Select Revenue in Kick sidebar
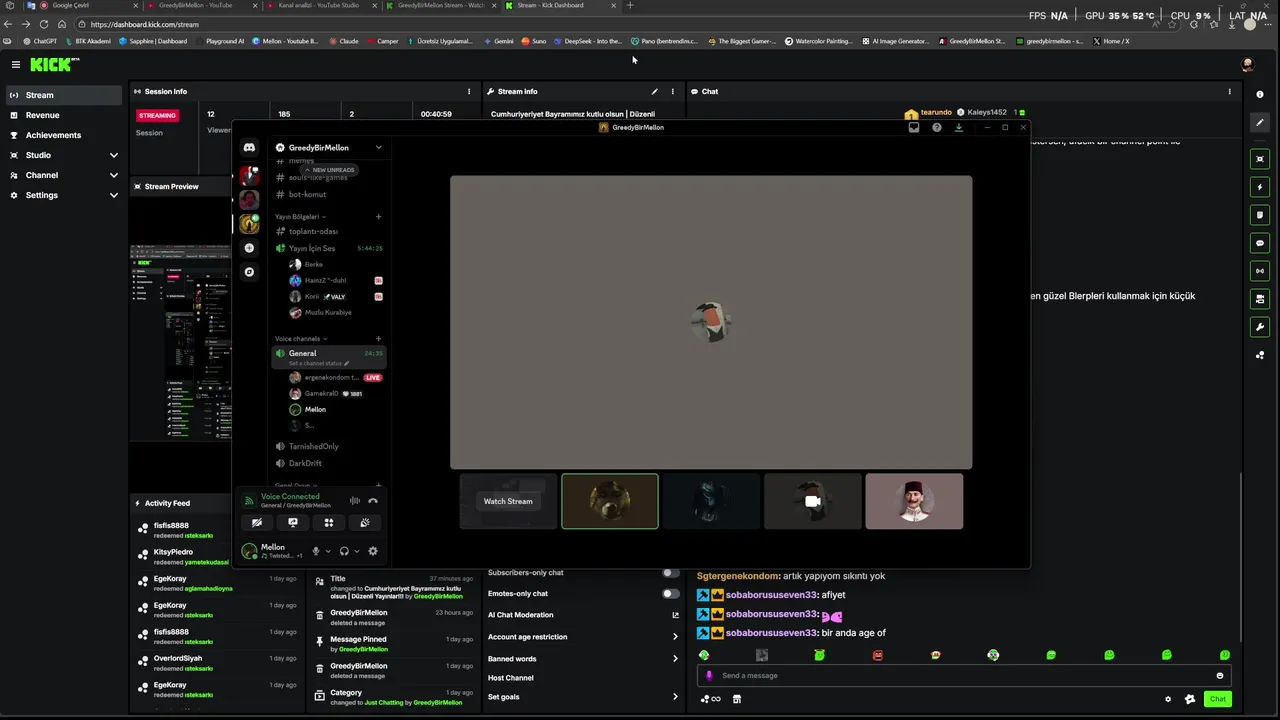 [x=62, y=115]
